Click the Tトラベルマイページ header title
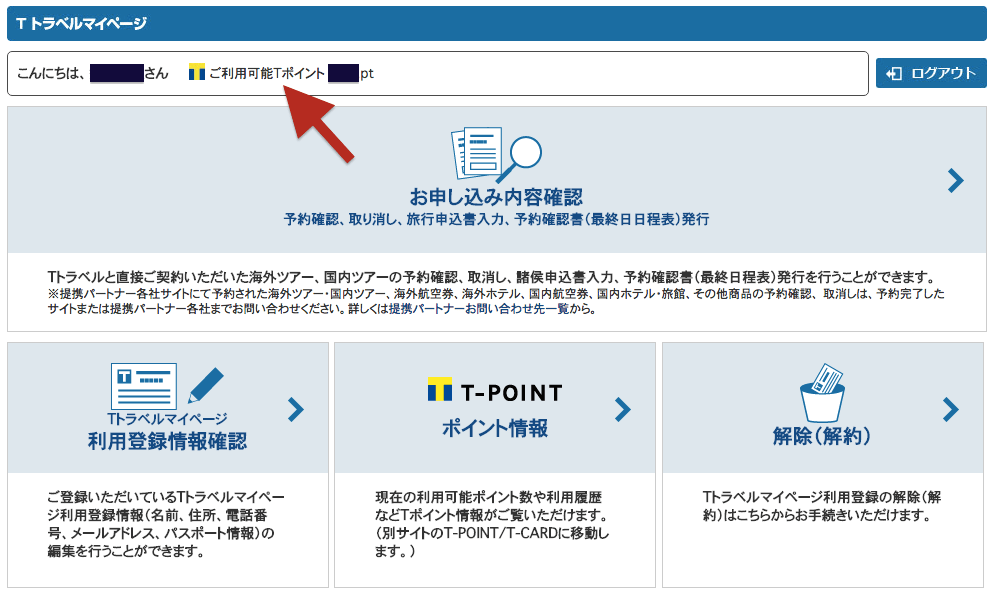Image resolution: width=1000 pixels, height=593 pixels. (82, 24)
